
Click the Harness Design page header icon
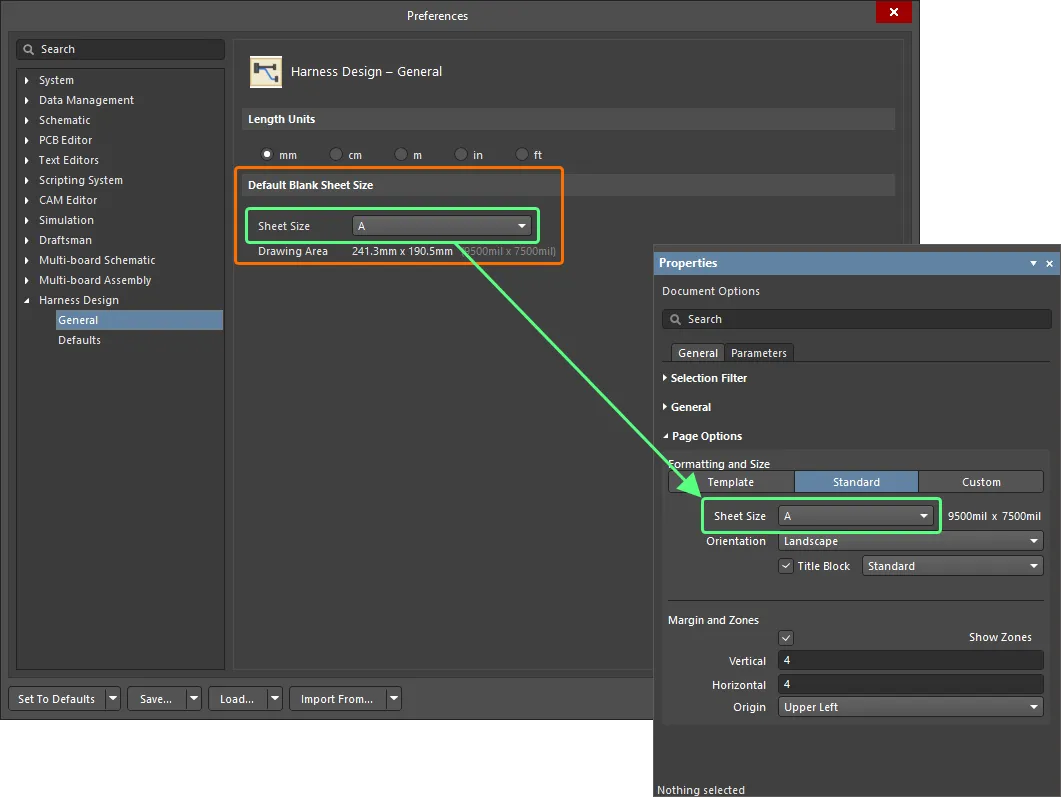(x=266, y=72)
